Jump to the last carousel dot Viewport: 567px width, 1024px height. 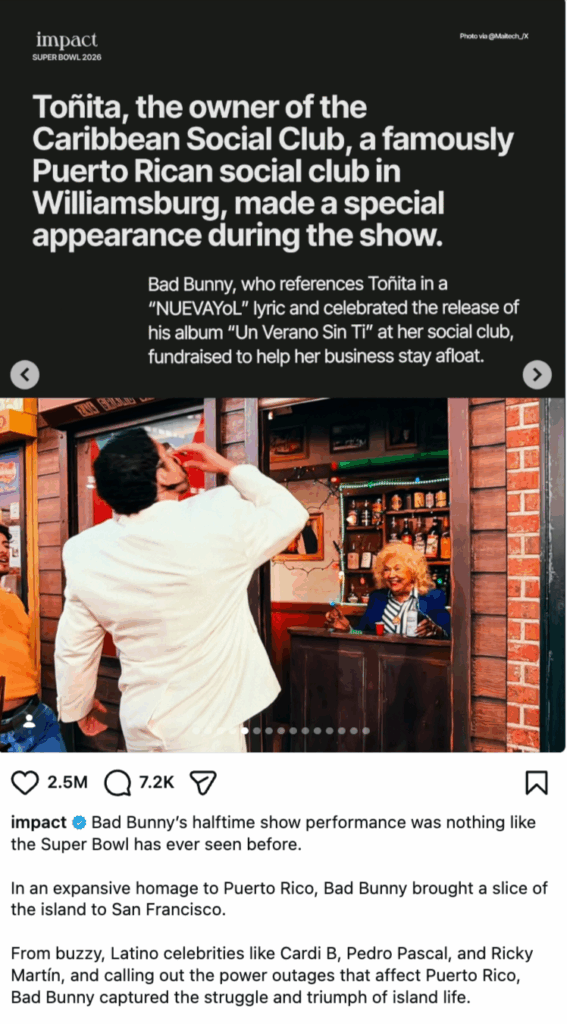pos(365,731)
